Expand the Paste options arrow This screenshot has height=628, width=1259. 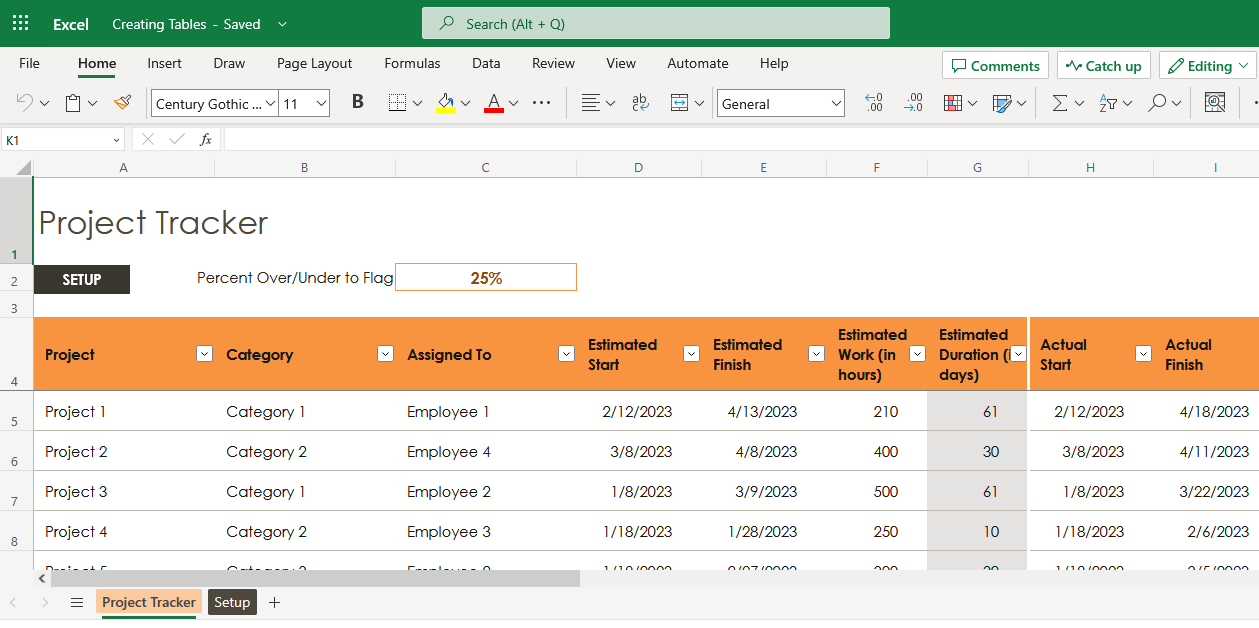92,103
